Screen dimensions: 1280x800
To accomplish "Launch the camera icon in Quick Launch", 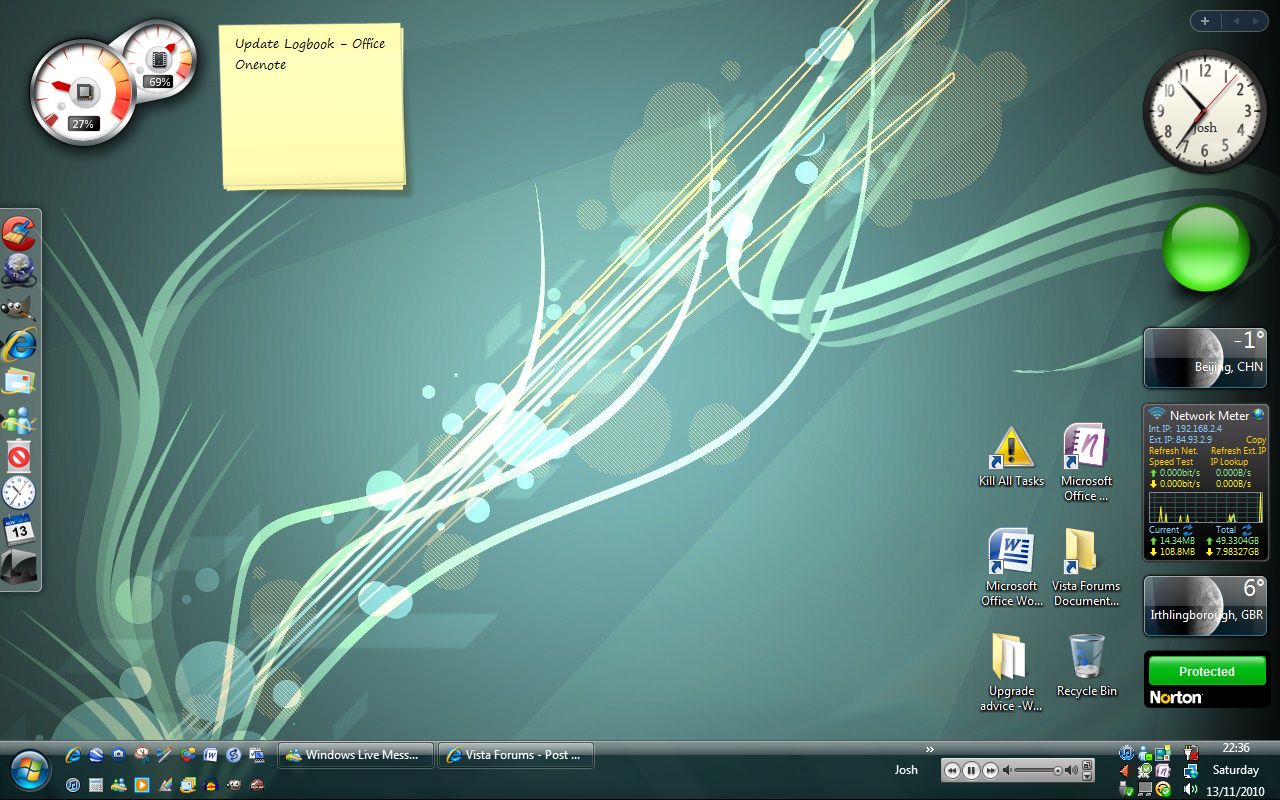I will (119, 755).
